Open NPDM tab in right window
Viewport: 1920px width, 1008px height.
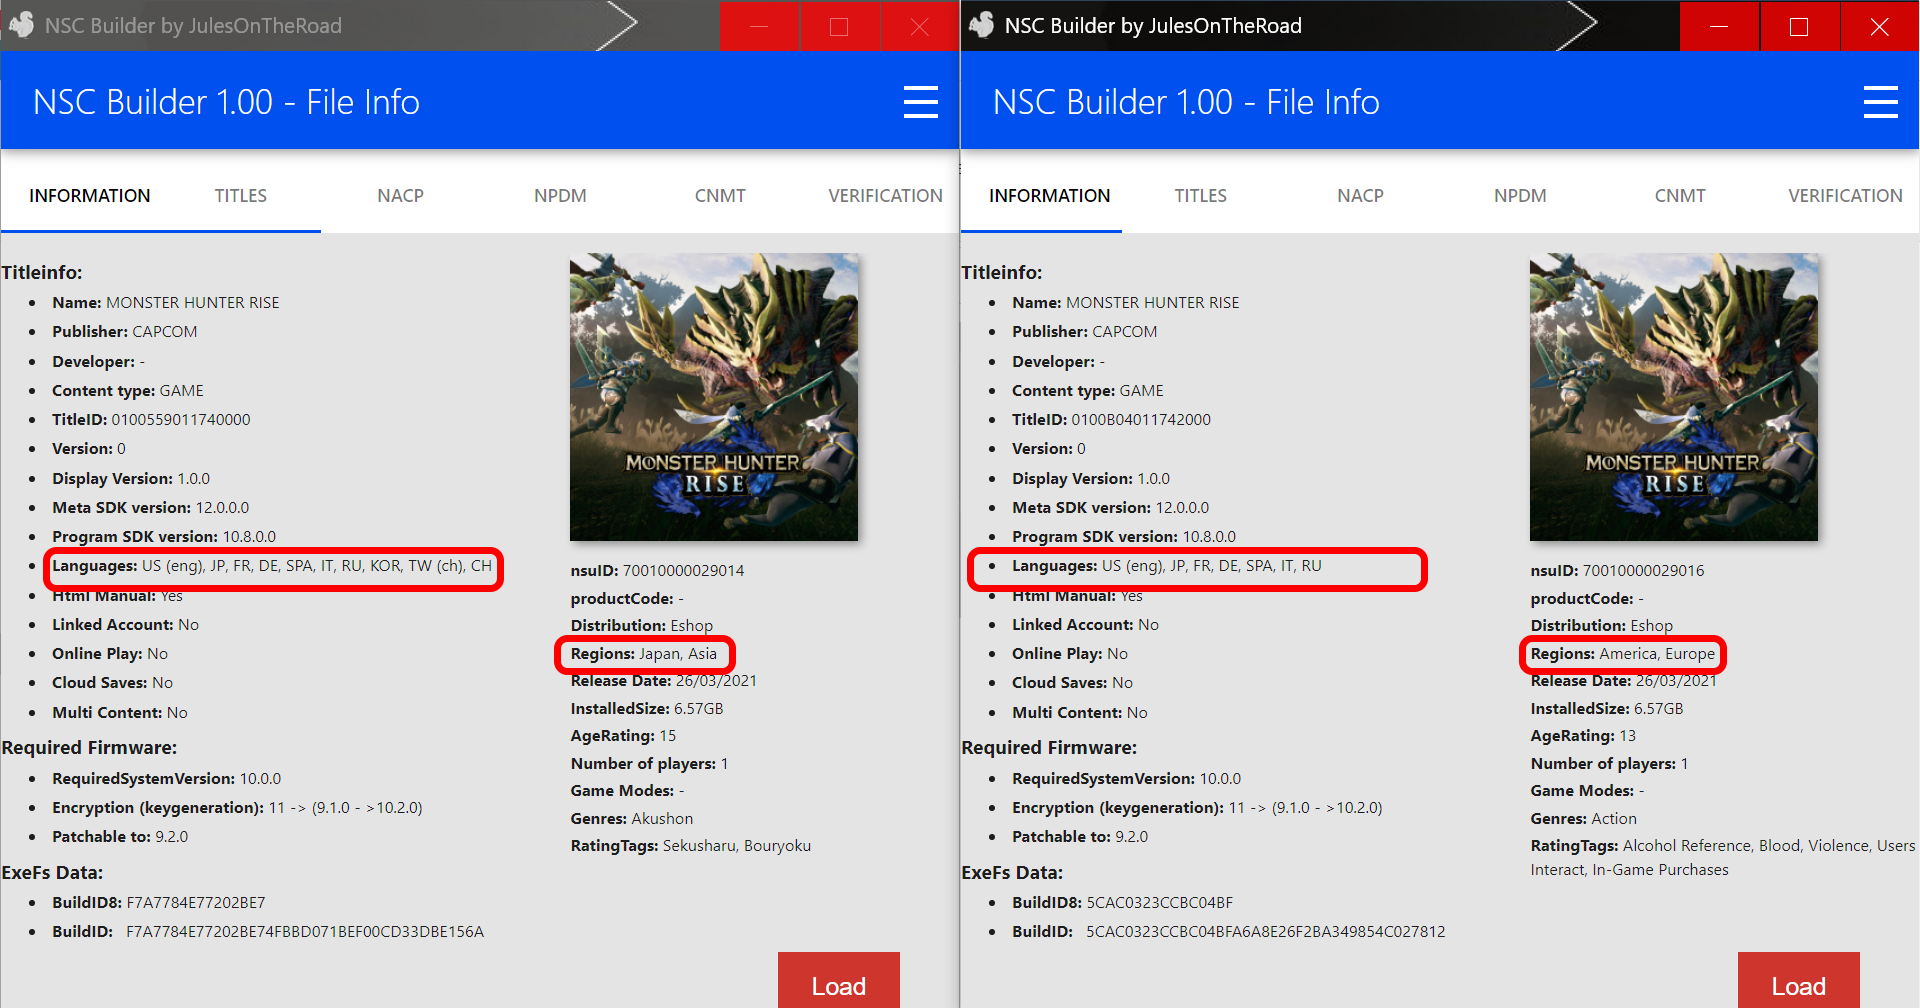pos(1520,196)
